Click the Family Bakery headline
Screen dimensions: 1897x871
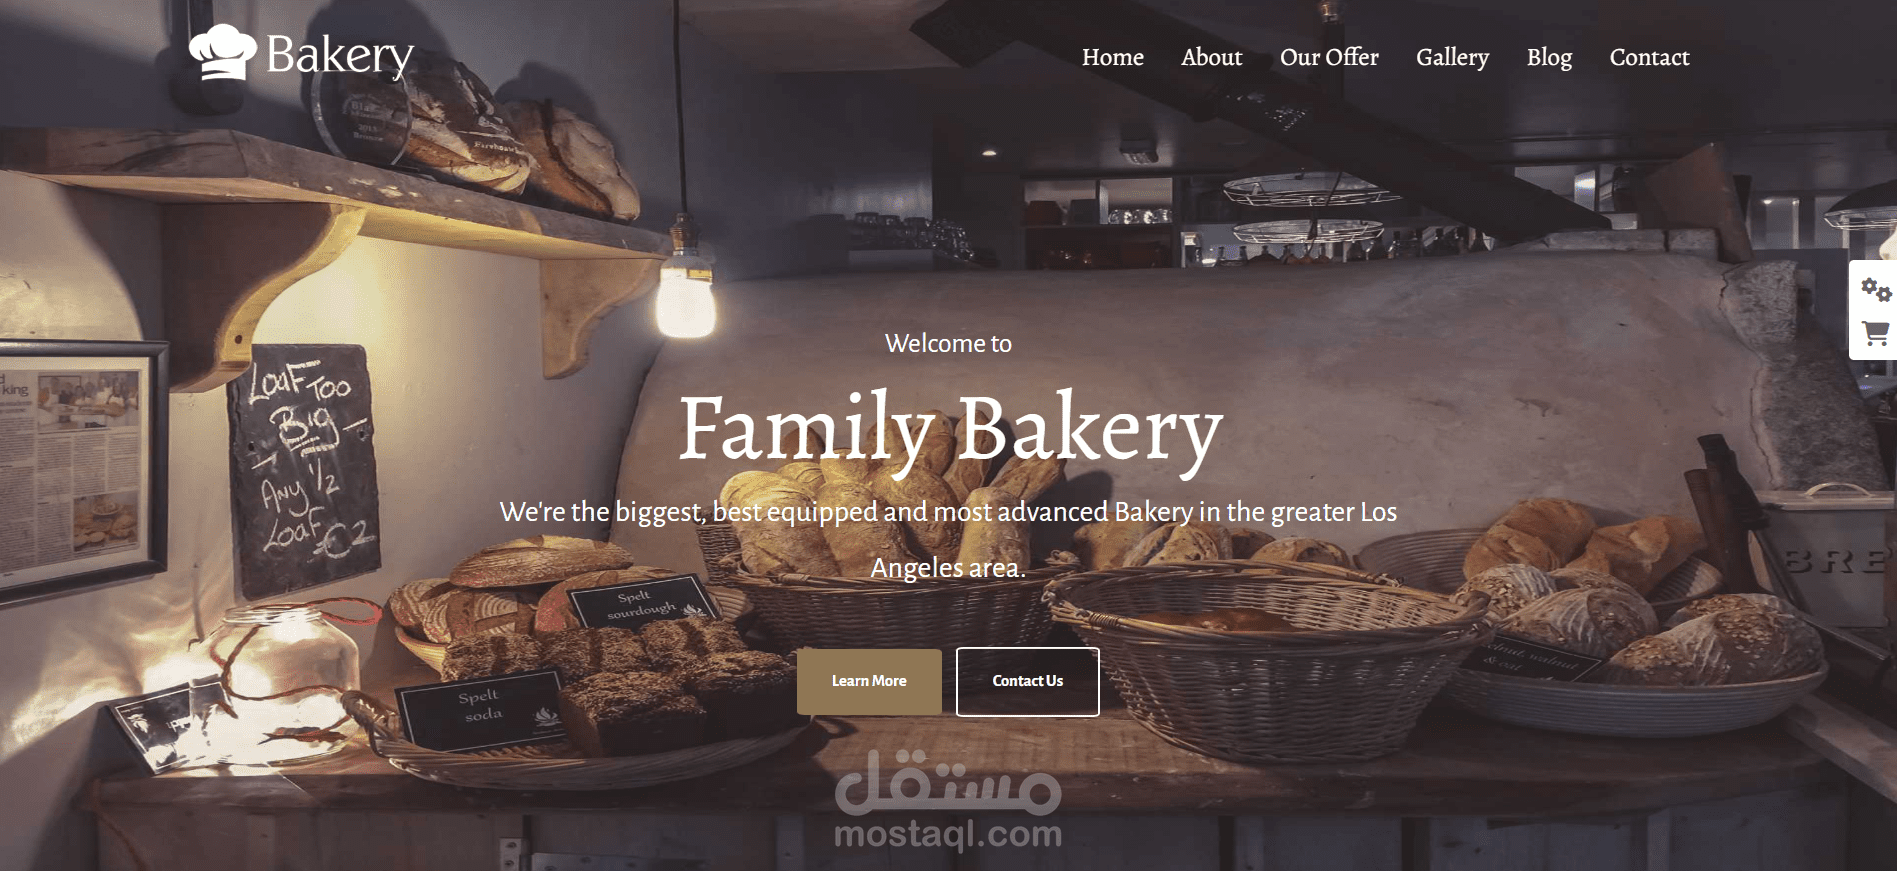[950, 430]
